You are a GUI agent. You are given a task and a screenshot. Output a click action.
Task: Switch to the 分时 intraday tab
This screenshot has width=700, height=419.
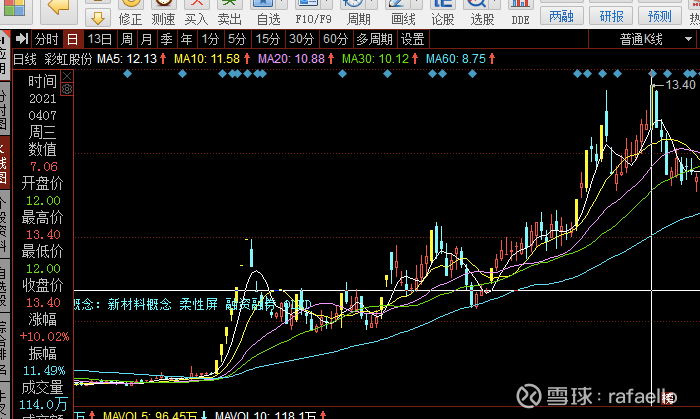46,39
